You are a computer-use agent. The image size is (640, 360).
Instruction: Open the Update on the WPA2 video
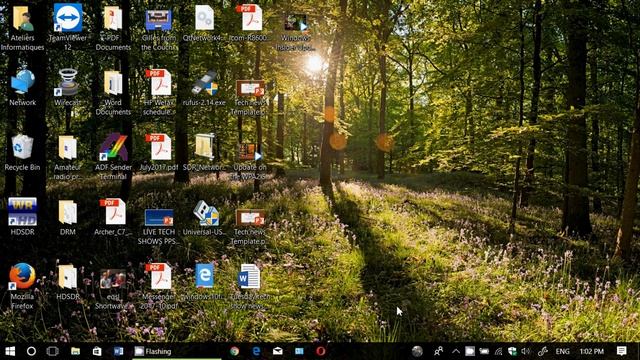pyautogui.click(x=250, y=161)
